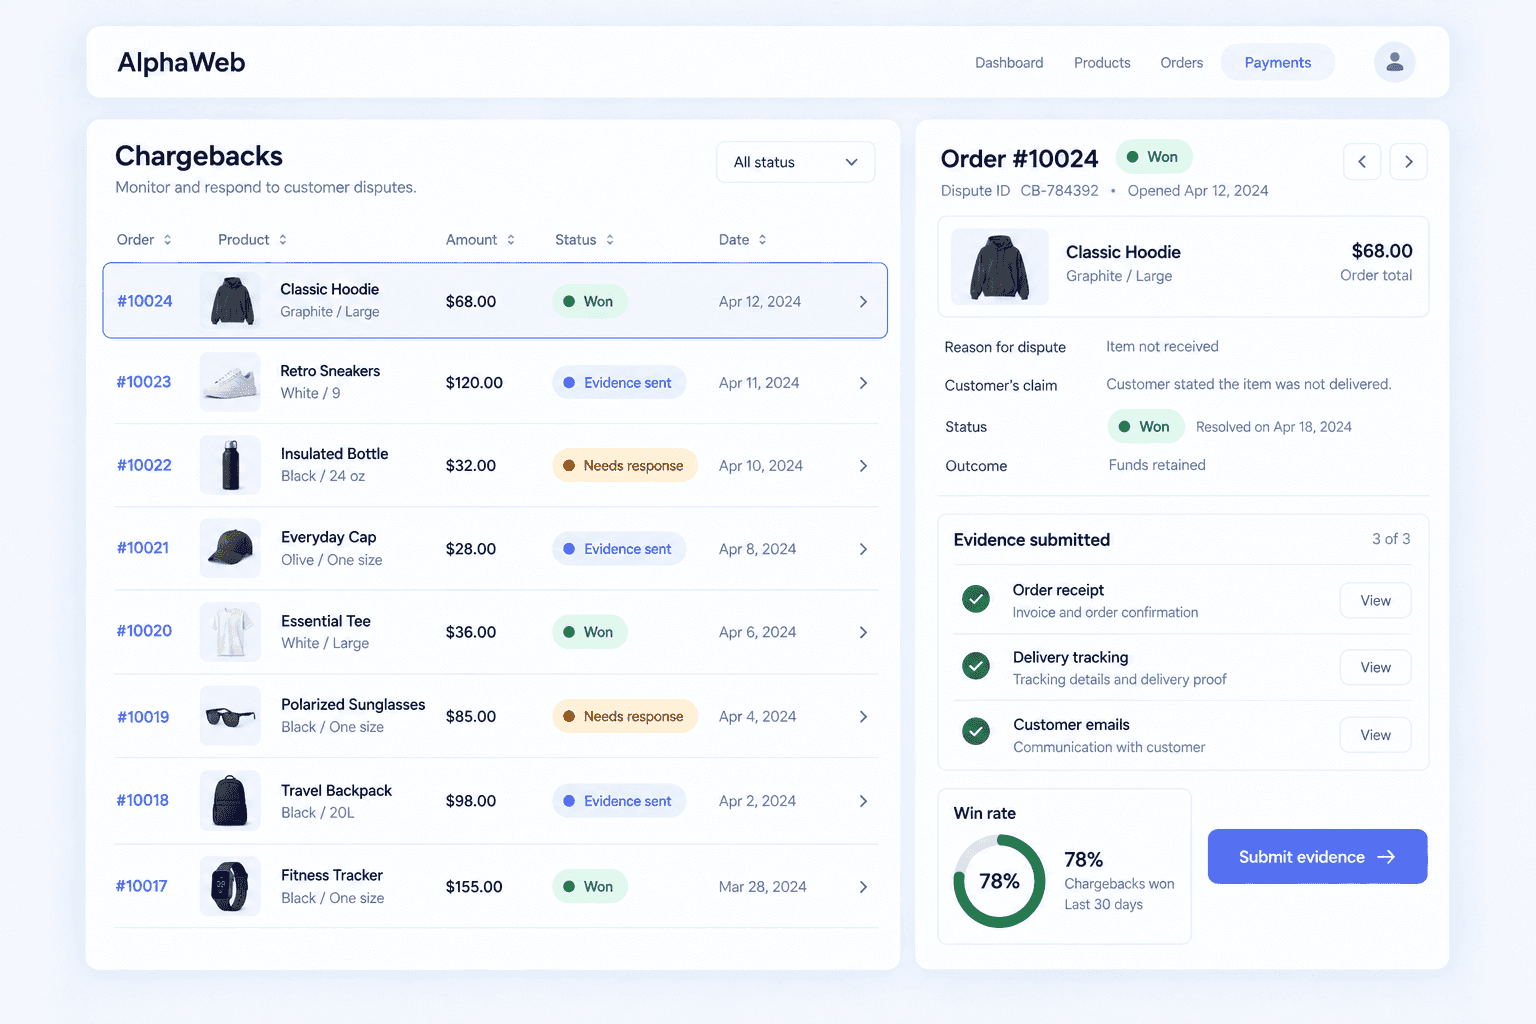Go to next order with right chevron

click(x=1408, y=162)
